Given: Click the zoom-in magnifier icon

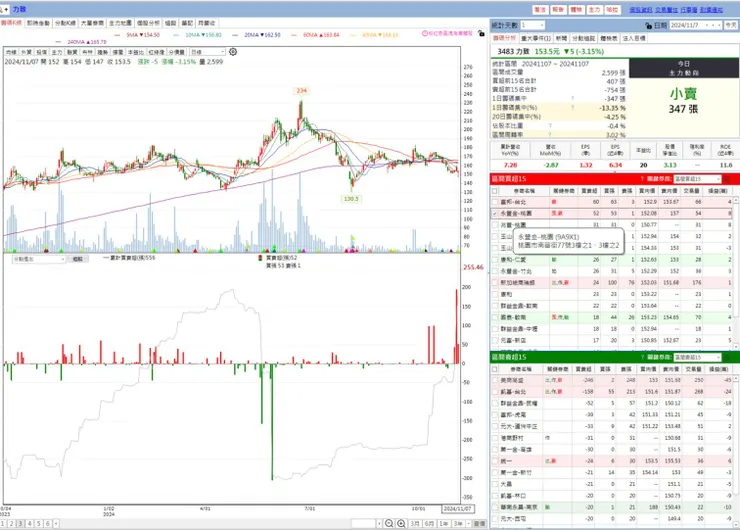Looking at the screenshot, I should [x=401, y=523].
